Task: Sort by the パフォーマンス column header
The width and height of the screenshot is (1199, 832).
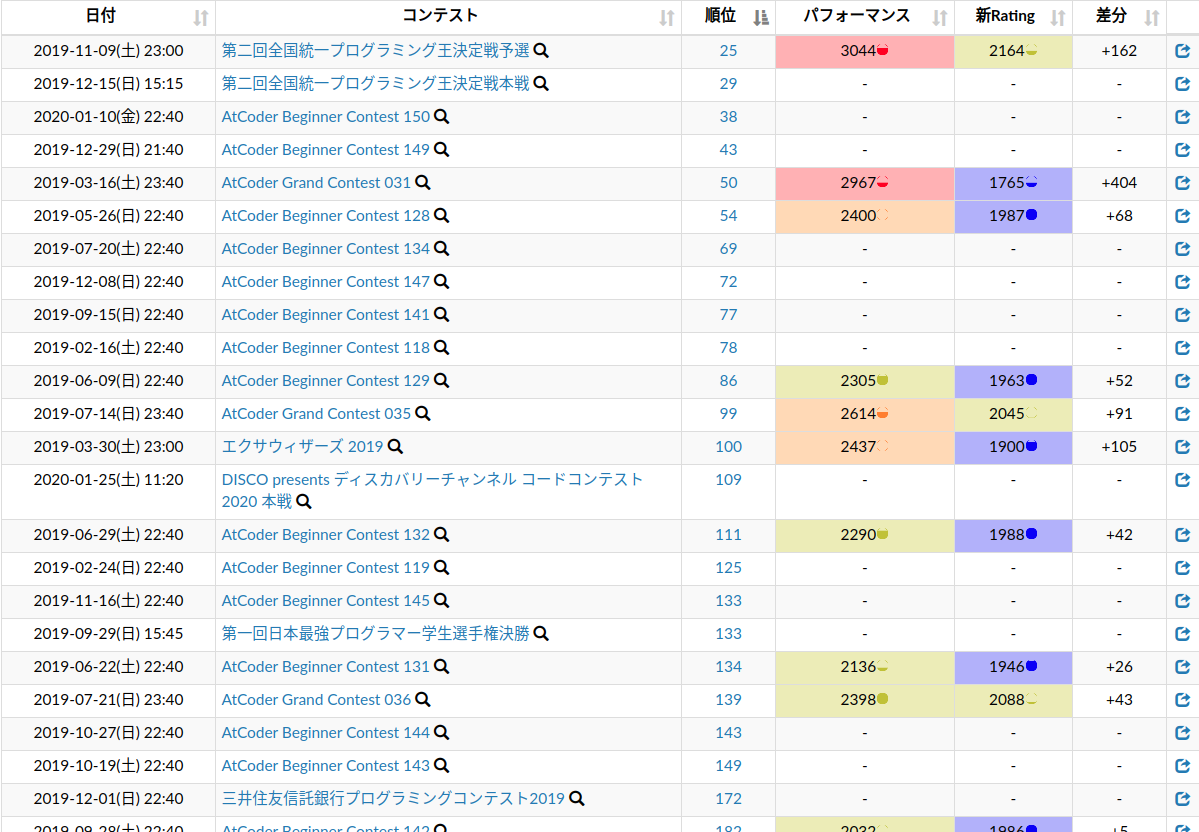Action: [x=865, y=17]
